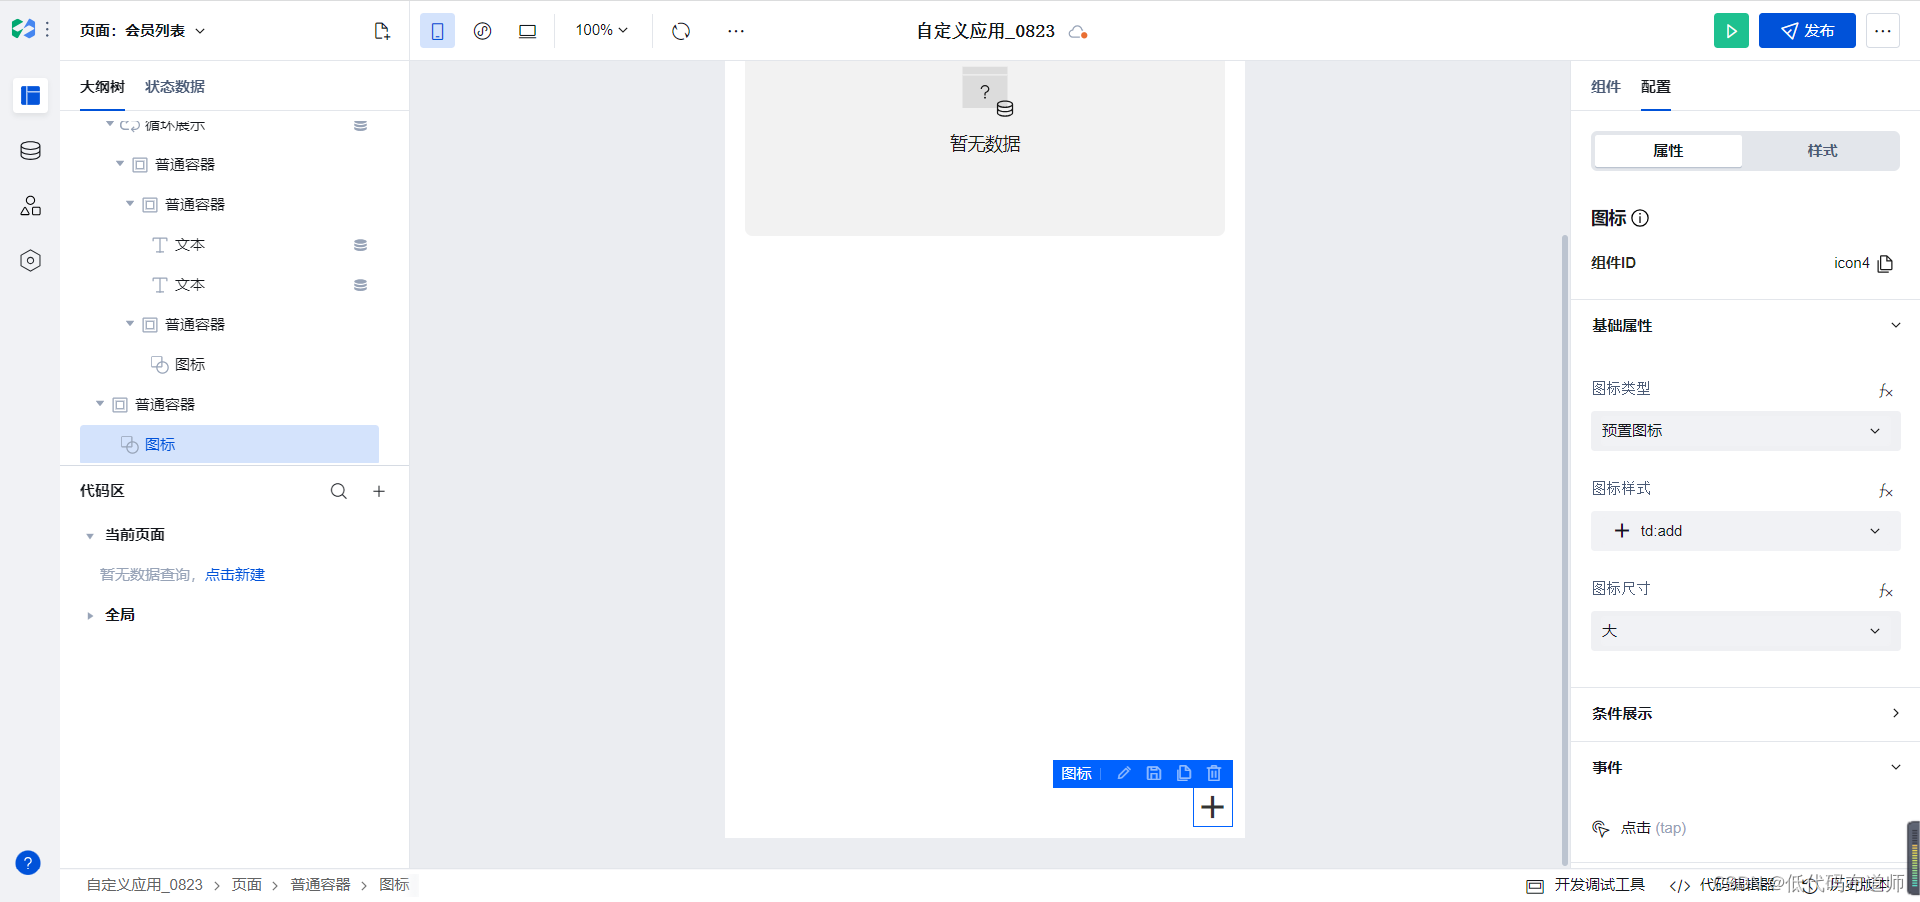Save the selected 图标 as template

pyautogui.click(x=1154, y=773)
